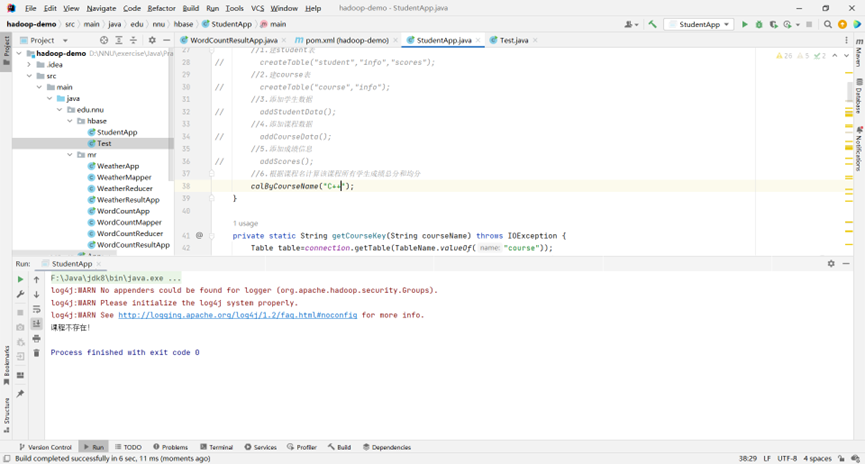Open the Problems tool window
Viewport: 865px width, 464px height.
coord(170,447)
